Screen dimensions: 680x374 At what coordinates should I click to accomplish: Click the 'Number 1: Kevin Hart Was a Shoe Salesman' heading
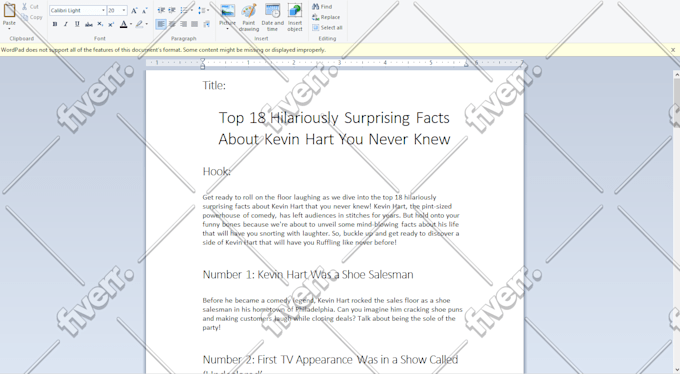tap(308, 274)
